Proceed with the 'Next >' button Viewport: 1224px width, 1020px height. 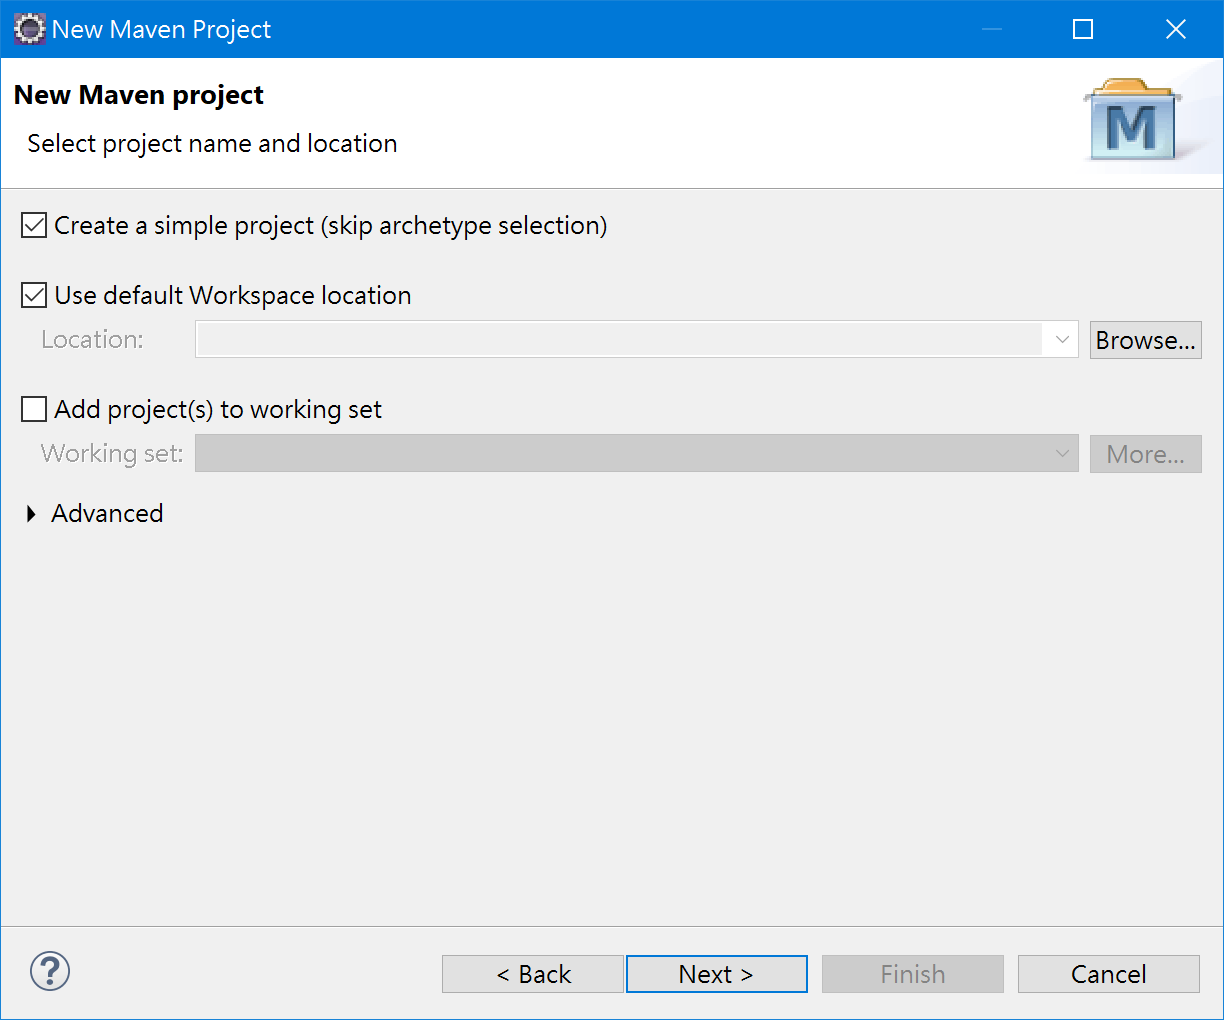[716, 974]
